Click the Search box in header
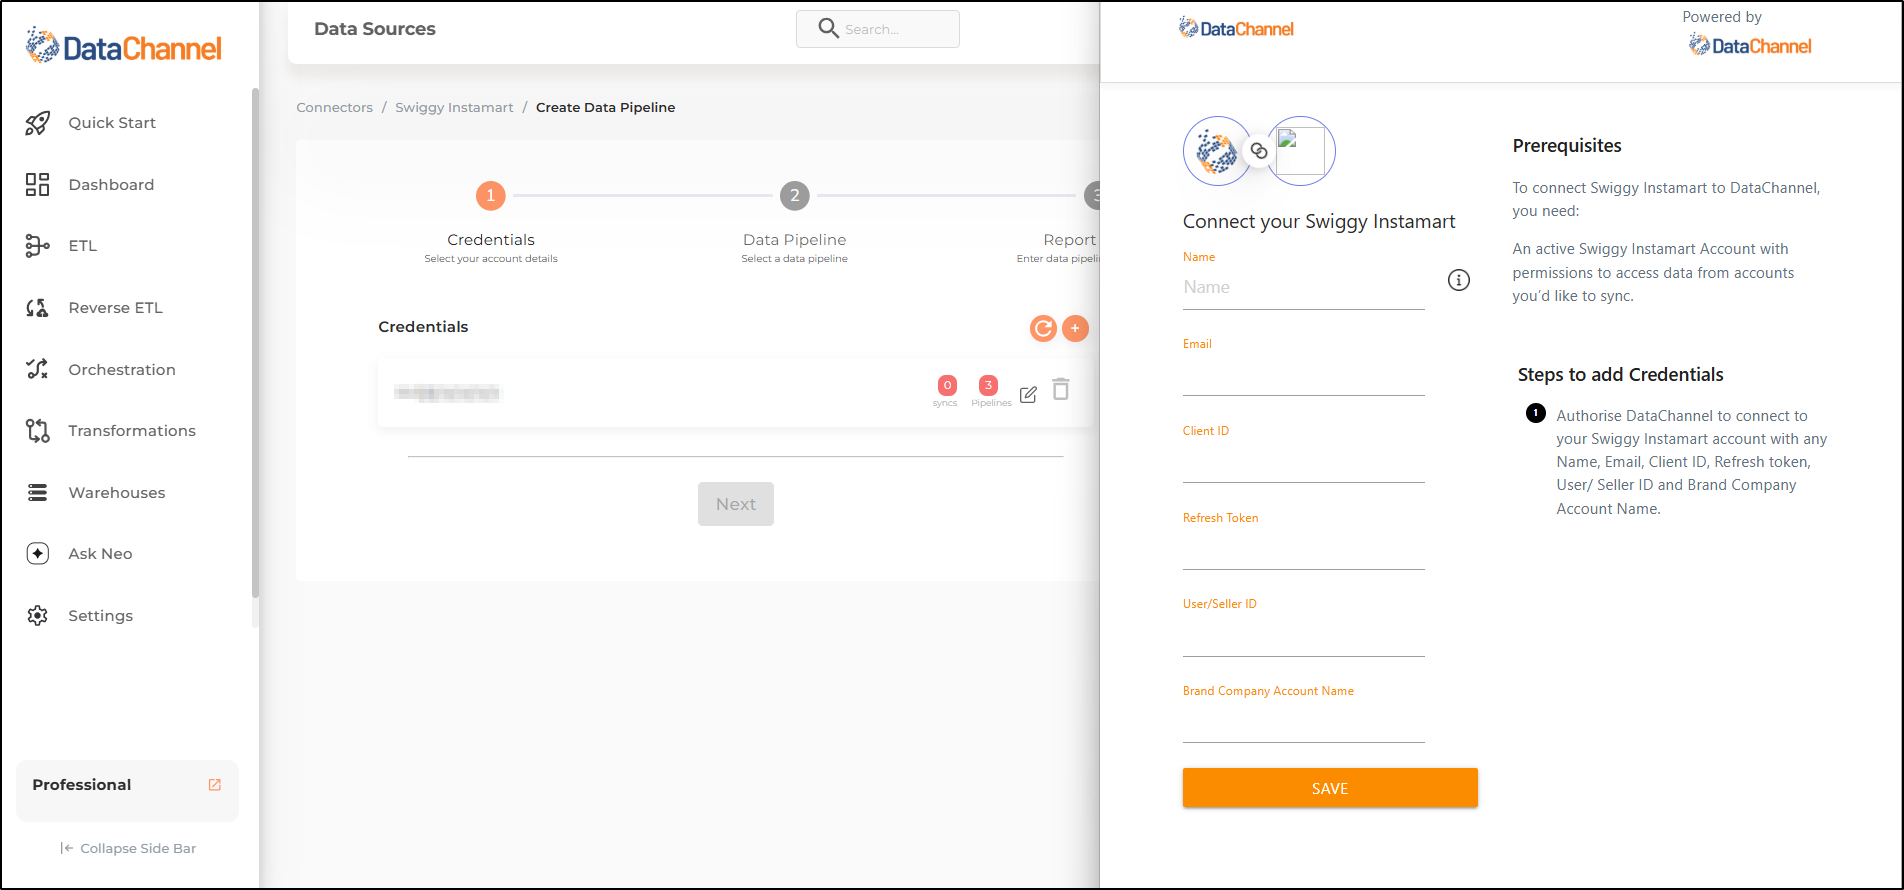The image size is (1904, 890). pyautogui.click(x=878, y=29)
